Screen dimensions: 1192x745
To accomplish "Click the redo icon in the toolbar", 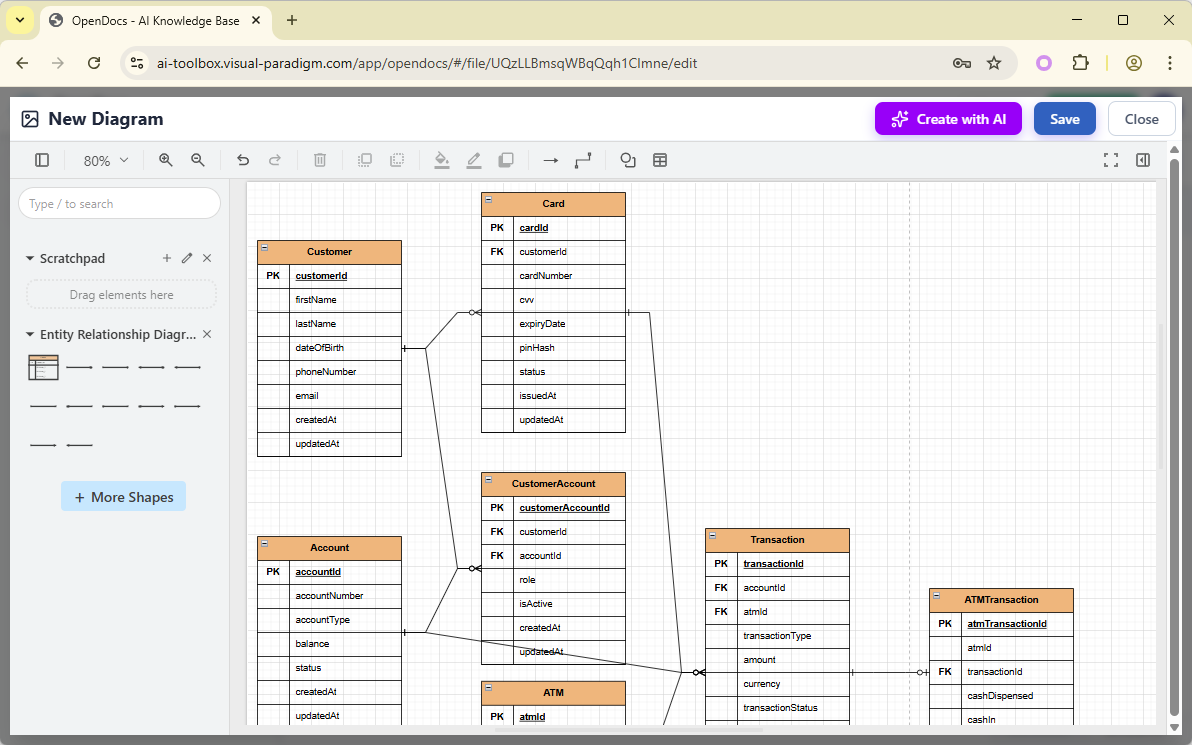I will 276,160.
